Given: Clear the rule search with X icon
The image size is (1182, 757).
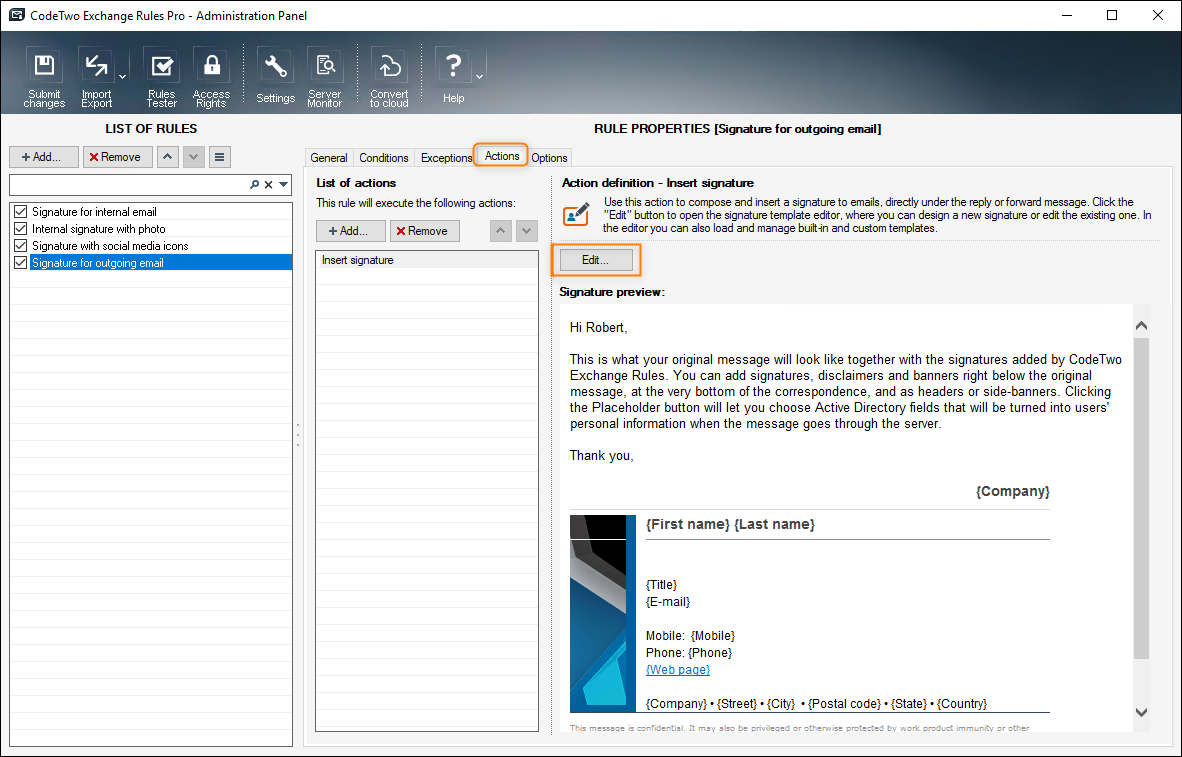Looking at the screenshot, I should [268, 184].
